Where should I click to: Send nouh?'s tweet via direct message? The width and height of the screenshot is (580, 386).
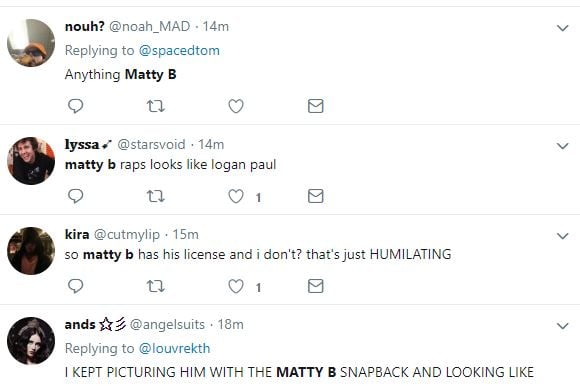point(316,106)
